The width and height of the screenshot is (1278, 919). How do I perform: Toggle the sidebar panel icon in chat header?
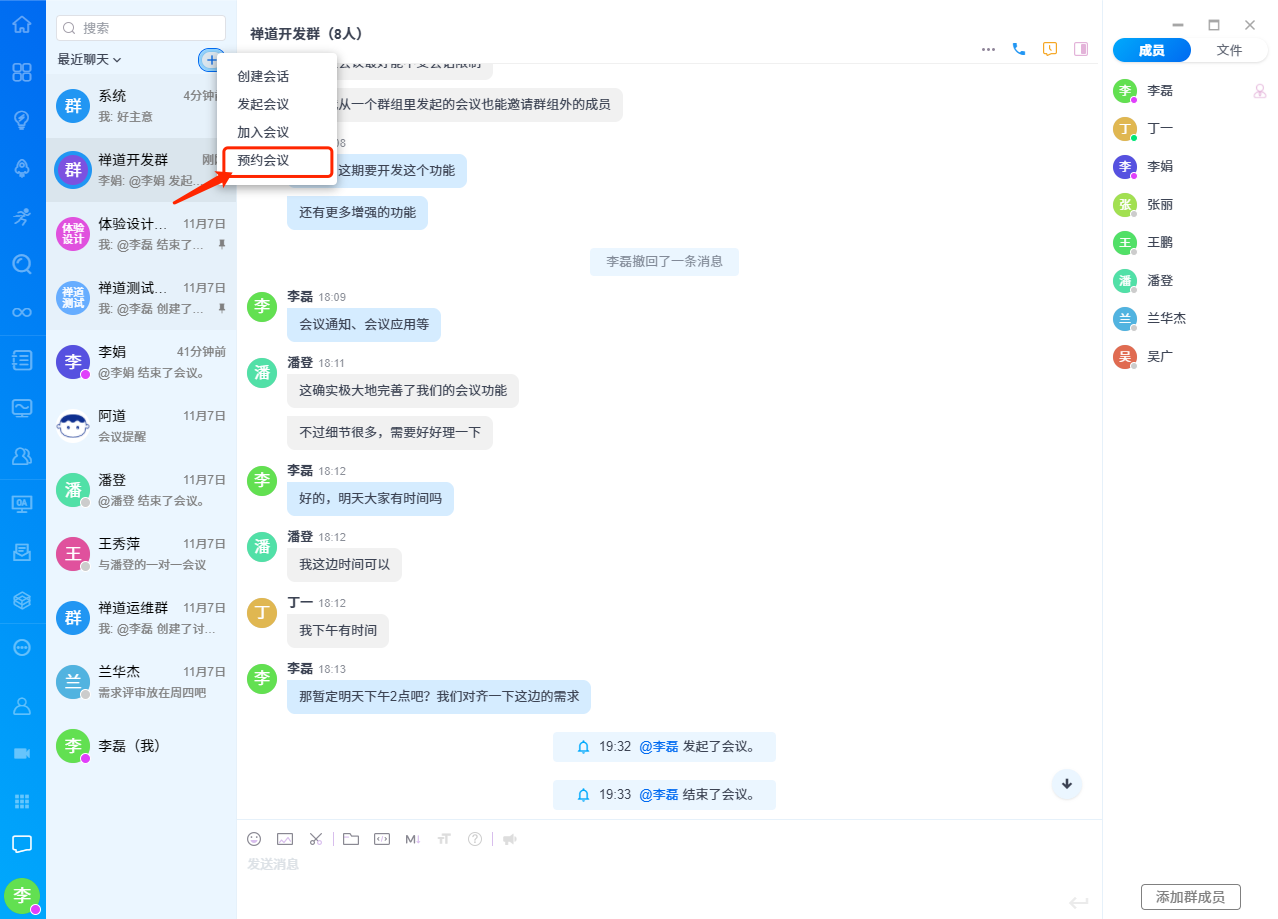(x=1080, y=48)
